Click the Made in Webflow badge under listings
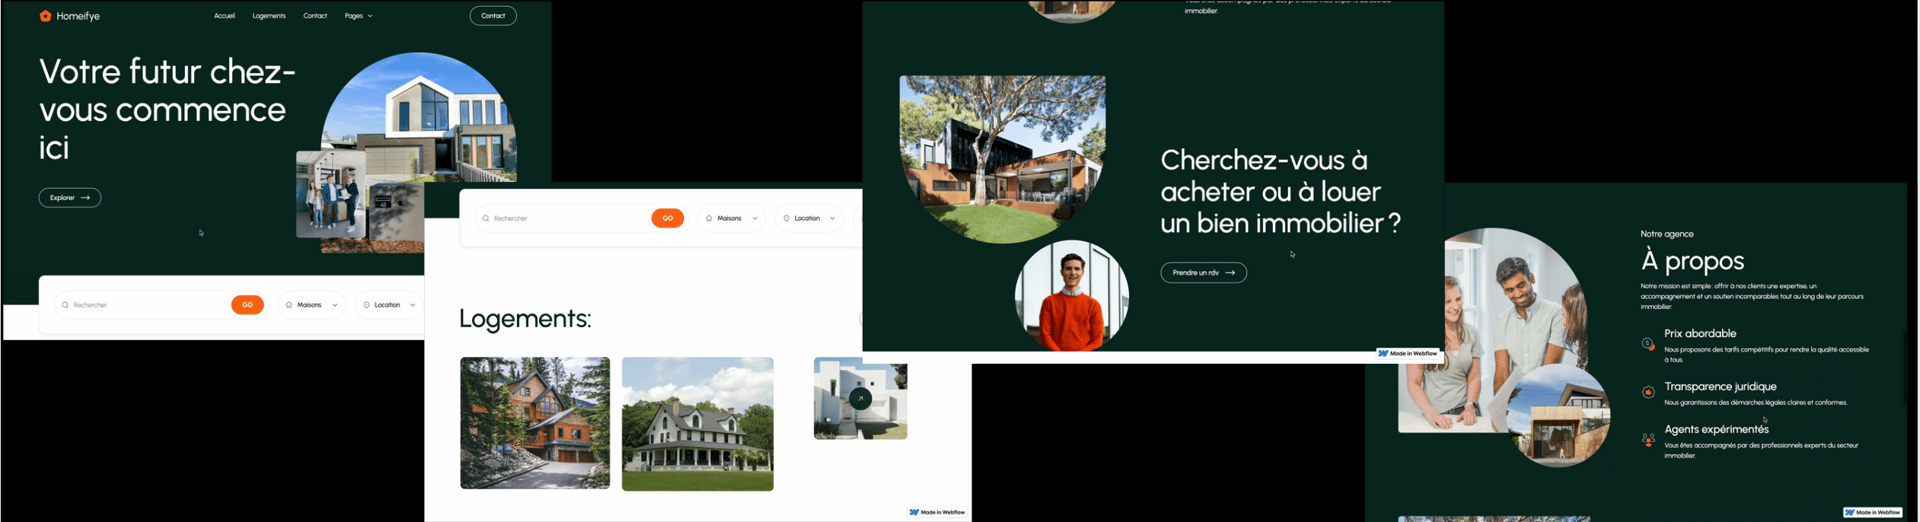 [x=937, y=512]
